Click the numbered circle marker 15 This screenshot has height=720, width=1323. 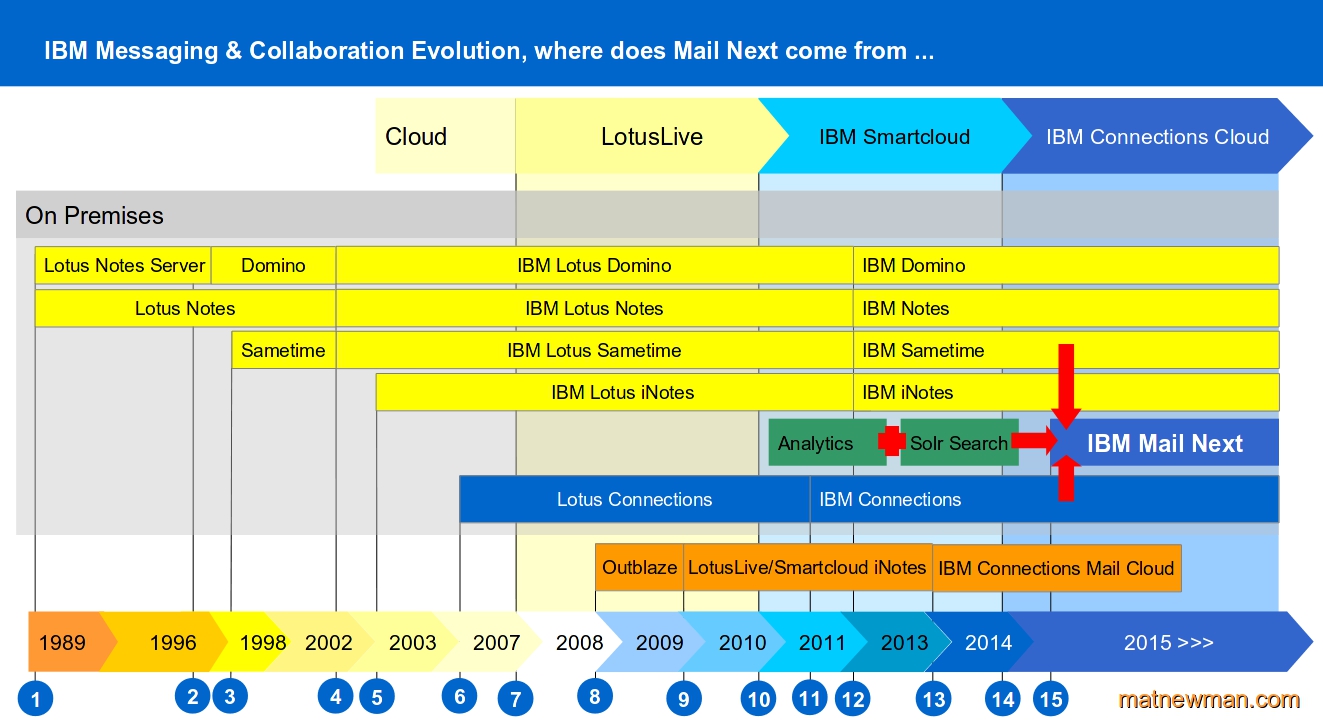tap(1050, 698)
